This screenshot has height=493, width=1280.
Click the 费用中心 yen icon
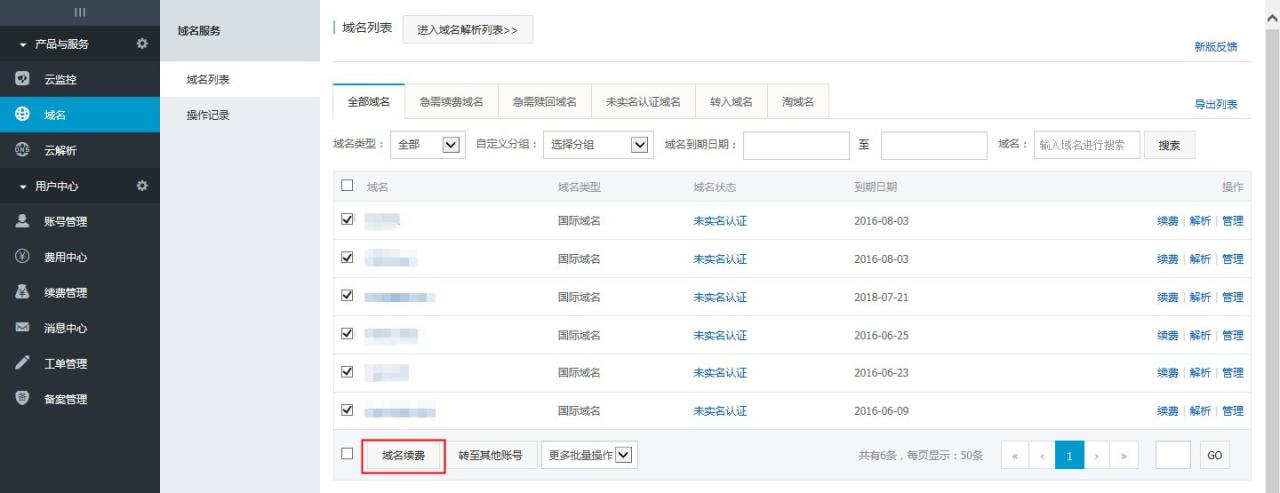click(x=22, y=257)
